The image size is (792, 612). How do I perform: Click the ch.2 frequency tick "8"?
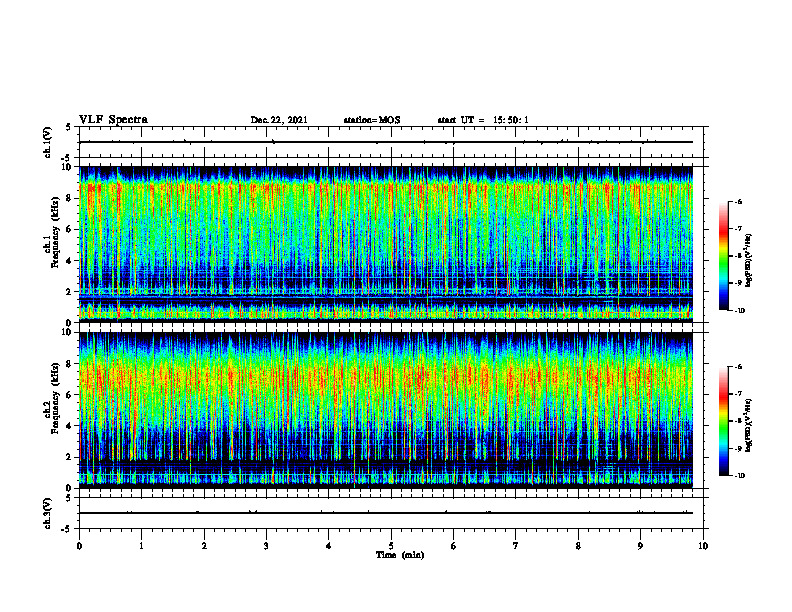point(70,364)
